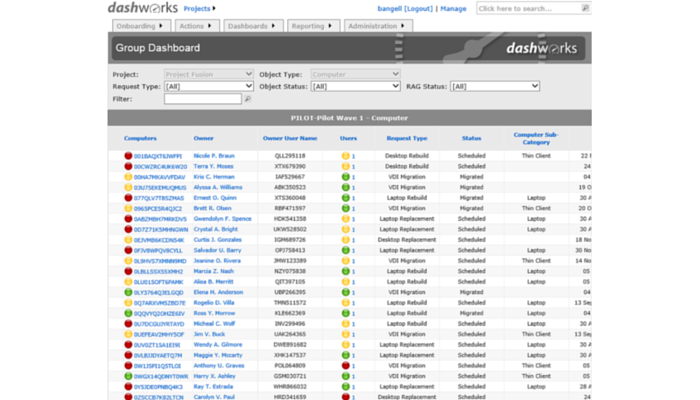The height and width of the screenshot is (400, 700).
Task: Open the Actions menu
Action: tap(197, 26)
